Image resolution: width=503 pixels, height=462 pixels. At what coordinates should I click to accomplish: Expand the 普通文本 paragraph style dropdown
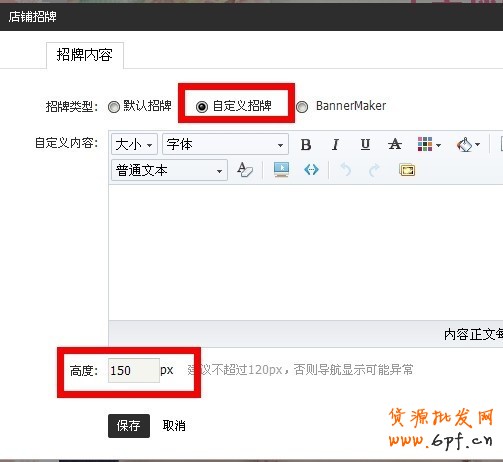click(x=169, y=170)
